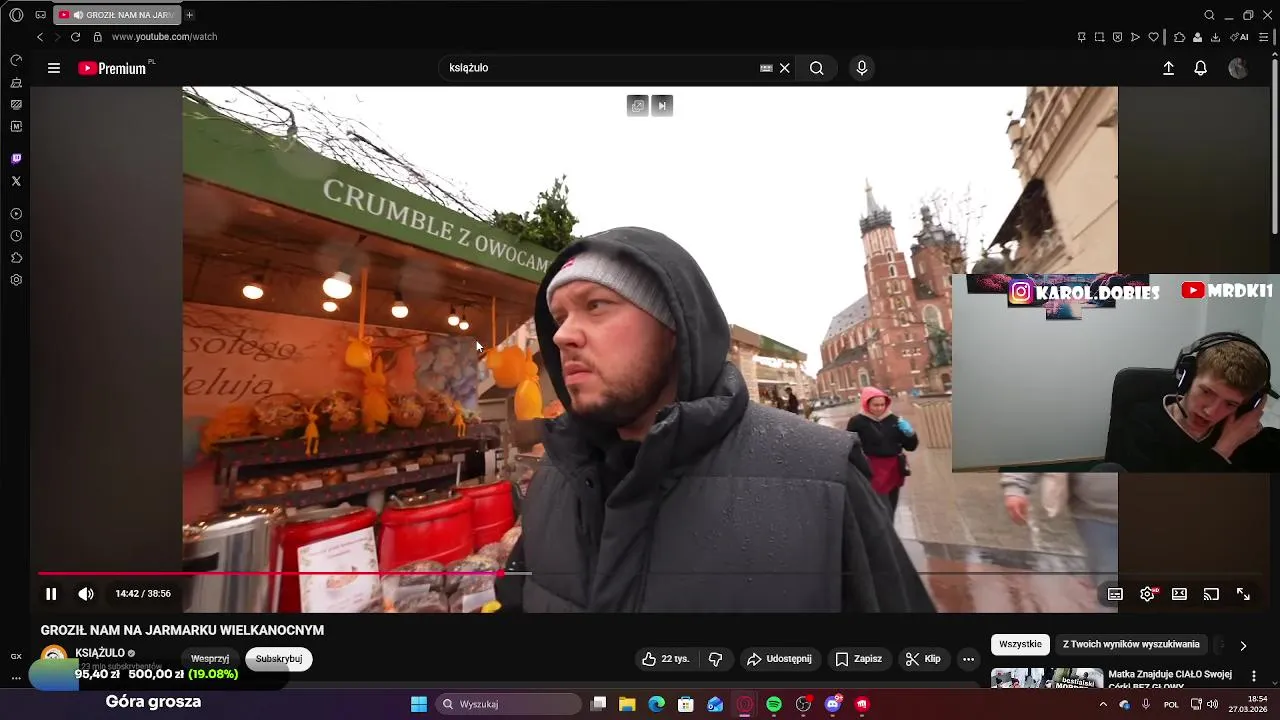Open the YouTube guide hamburger menu
The image size is (1280, 720).
[x=54, y=68]
